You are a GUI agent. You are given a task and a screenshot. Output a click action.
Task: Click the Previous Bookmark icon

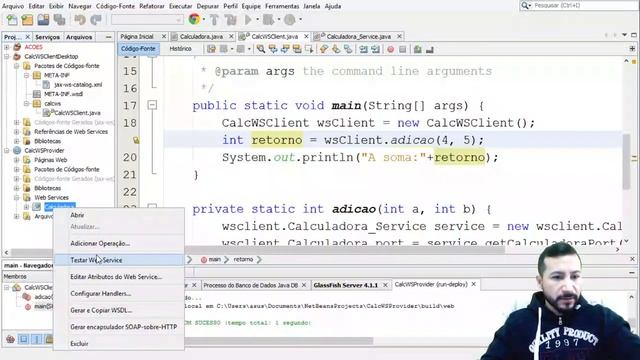[x=324, y=49]
